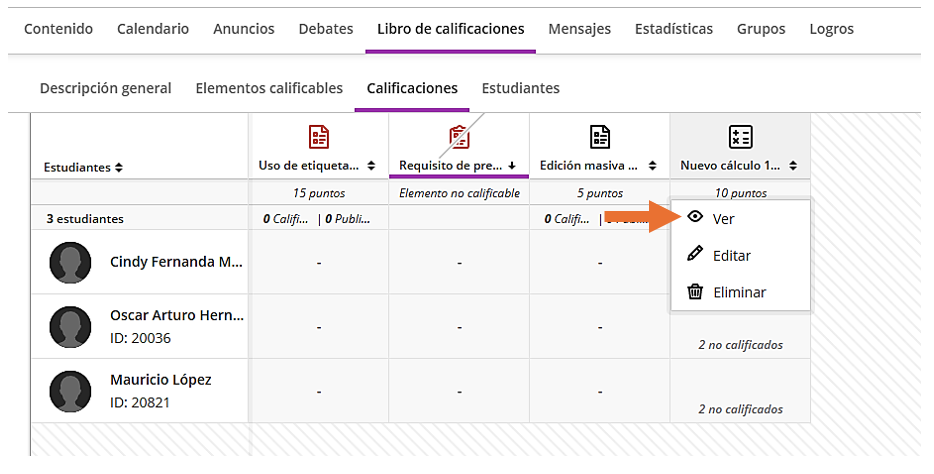Click Oscar's Uso de etiqueta grade cell
The height and width of the screenshot is (474, 934).
(318, 326)
